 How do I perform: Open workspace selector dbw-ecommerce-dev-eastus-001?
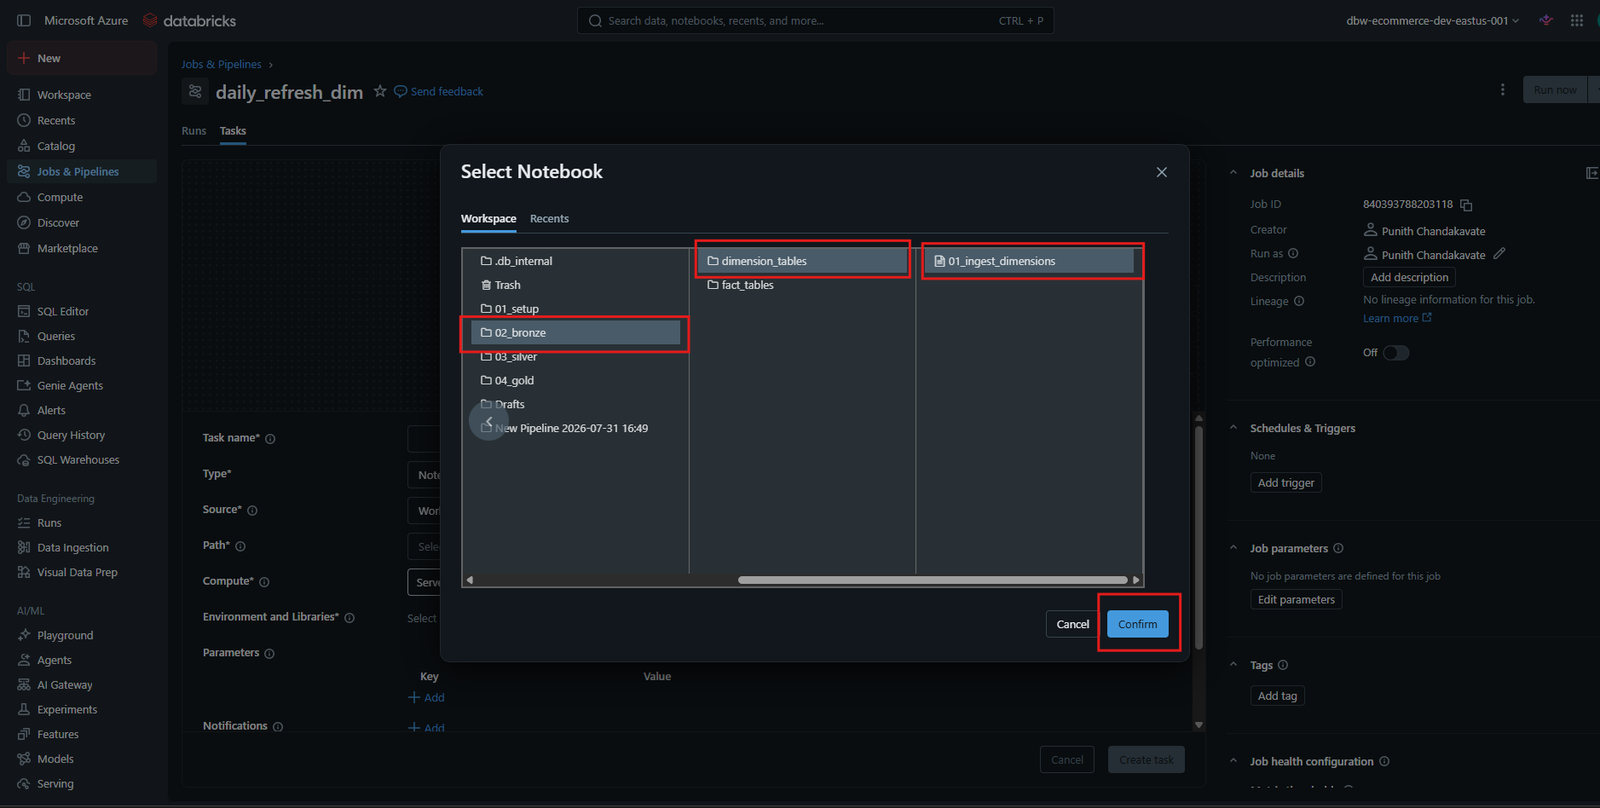(x=1432, y=20)
